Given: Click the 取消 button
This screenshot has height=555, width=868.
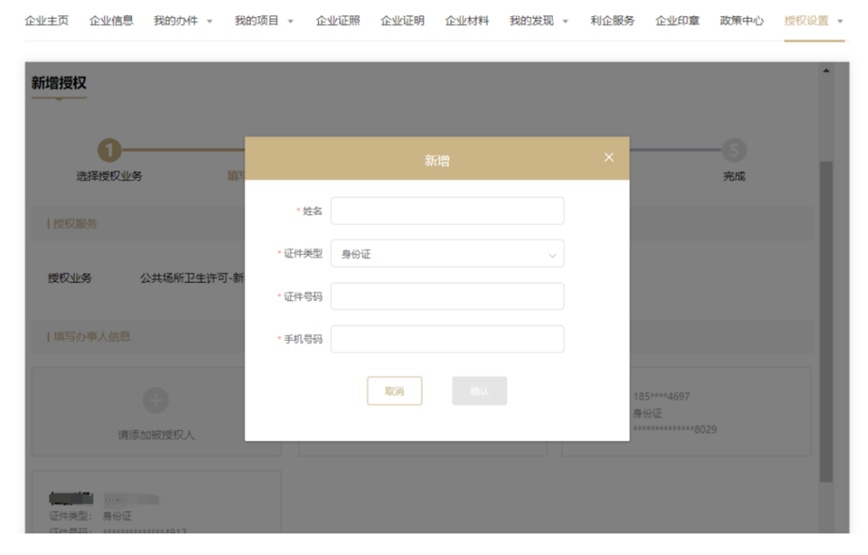Looking at the screenshot, I should pos(394,391).
